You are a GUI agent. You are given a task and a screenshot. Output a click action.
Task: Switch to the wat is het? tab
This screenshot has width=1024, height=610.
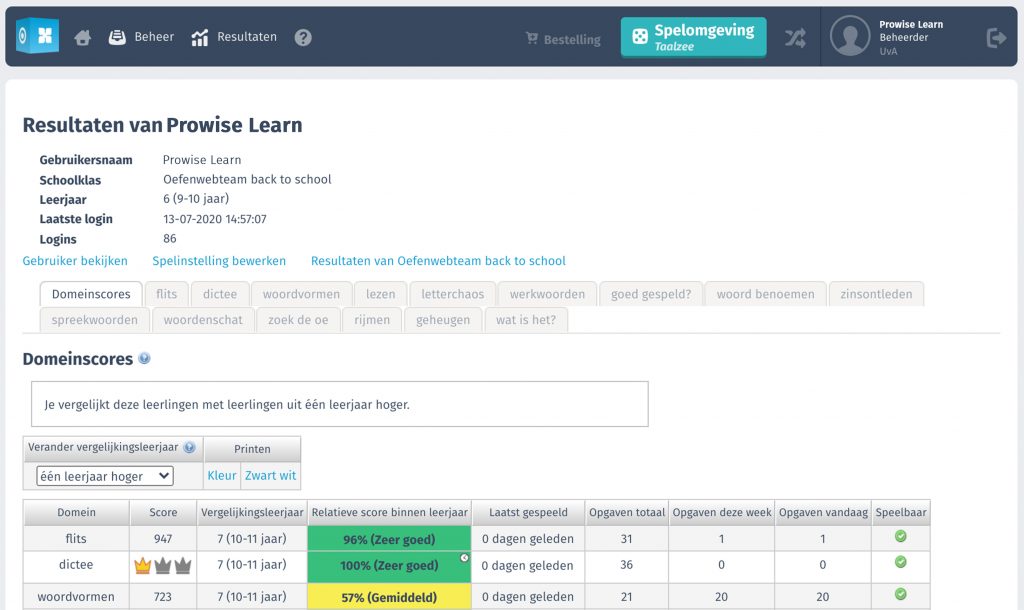point(526,320)
